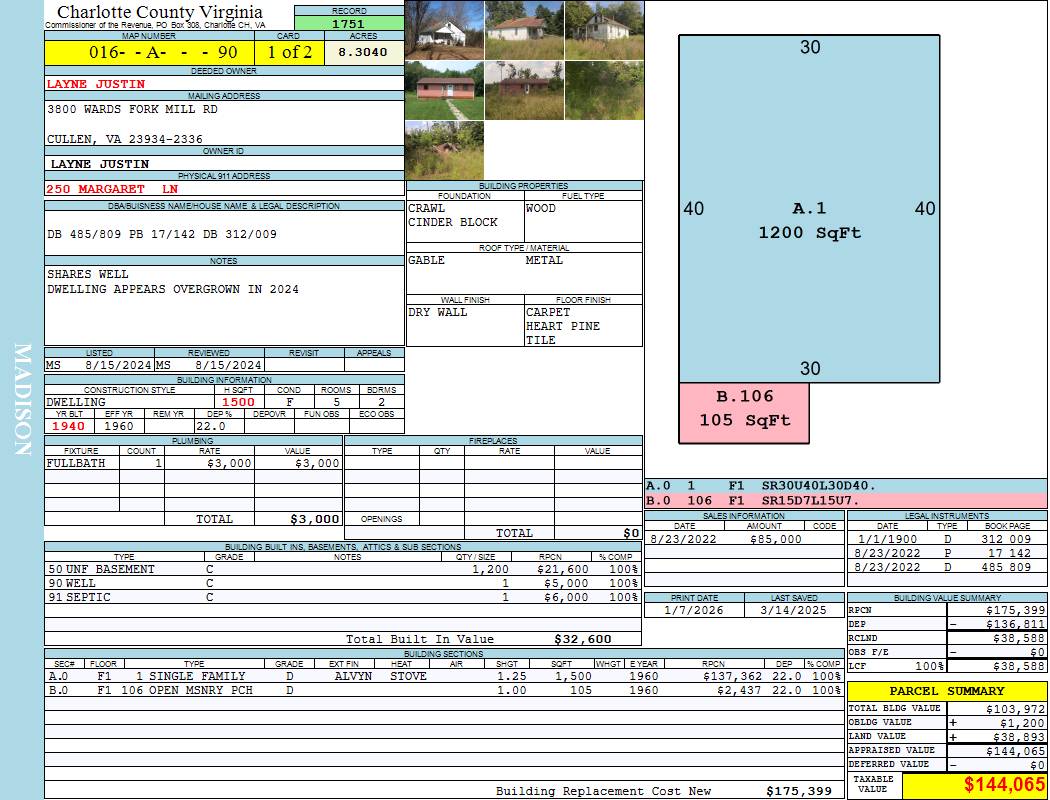The height and width of the screenshot is (800, 1050).
Task: Open photo of collapsed shed in brush
Action: (444, 150)
